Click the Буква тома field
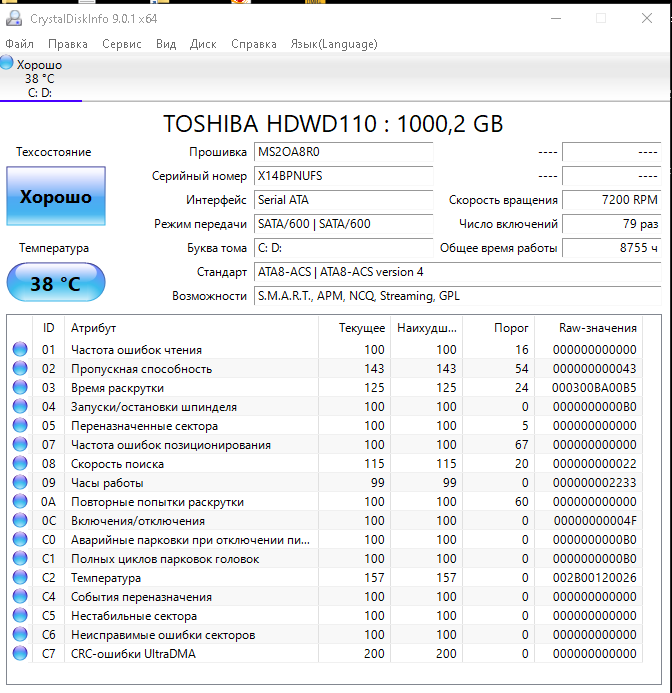The width and height of the screenshot is (672, 693). point(344,248)
